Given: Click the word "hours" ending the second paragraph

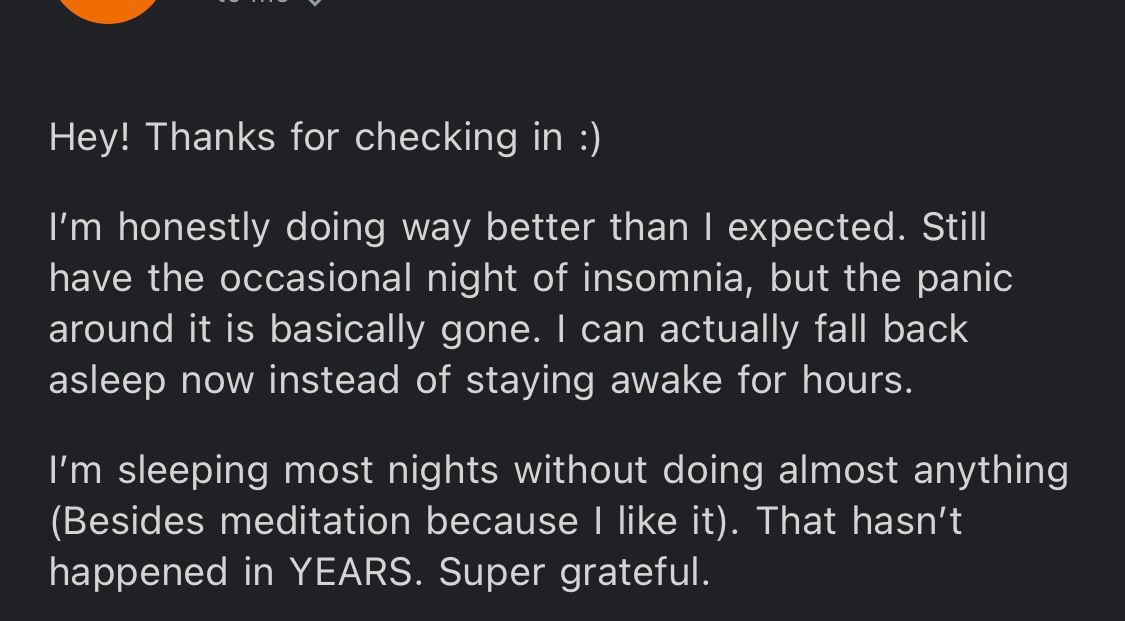Looking at the screenshot, I should pyautogui.click(x=857, y=379).
